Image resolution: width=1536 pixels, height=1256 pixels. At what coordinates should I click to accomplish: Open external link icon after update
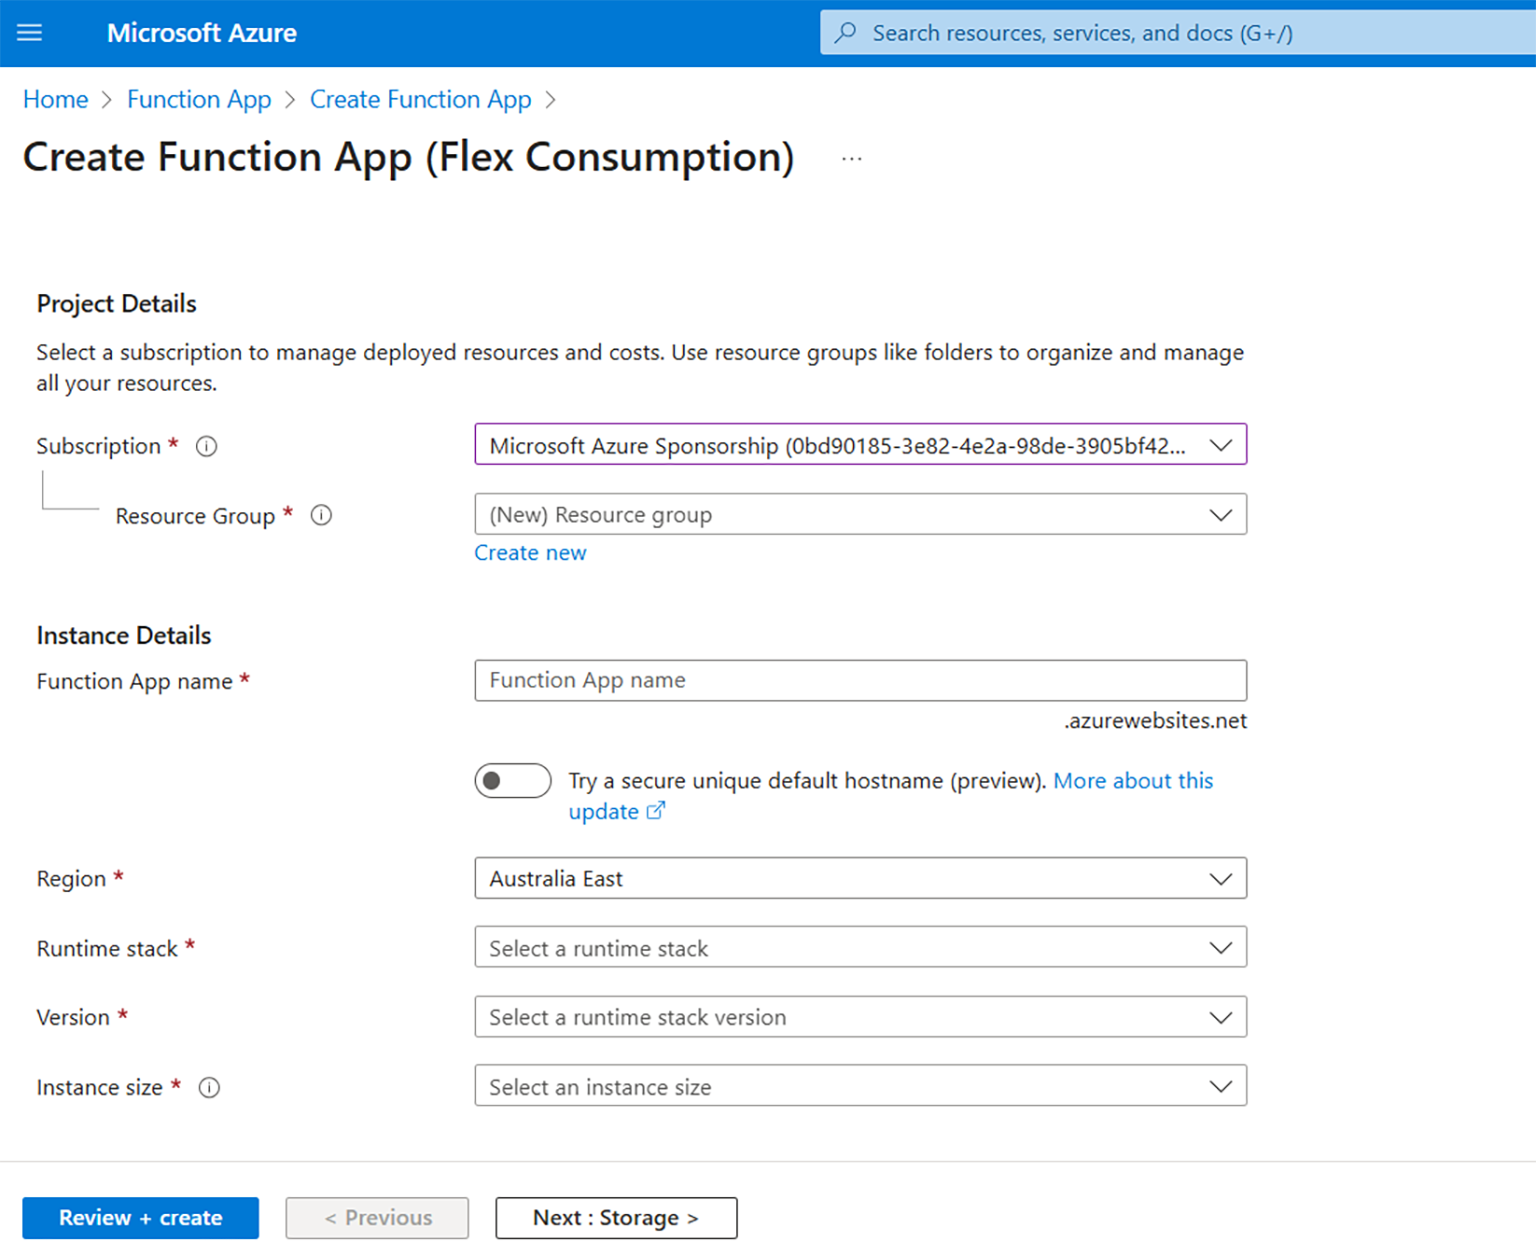click(x=656, y=811)
